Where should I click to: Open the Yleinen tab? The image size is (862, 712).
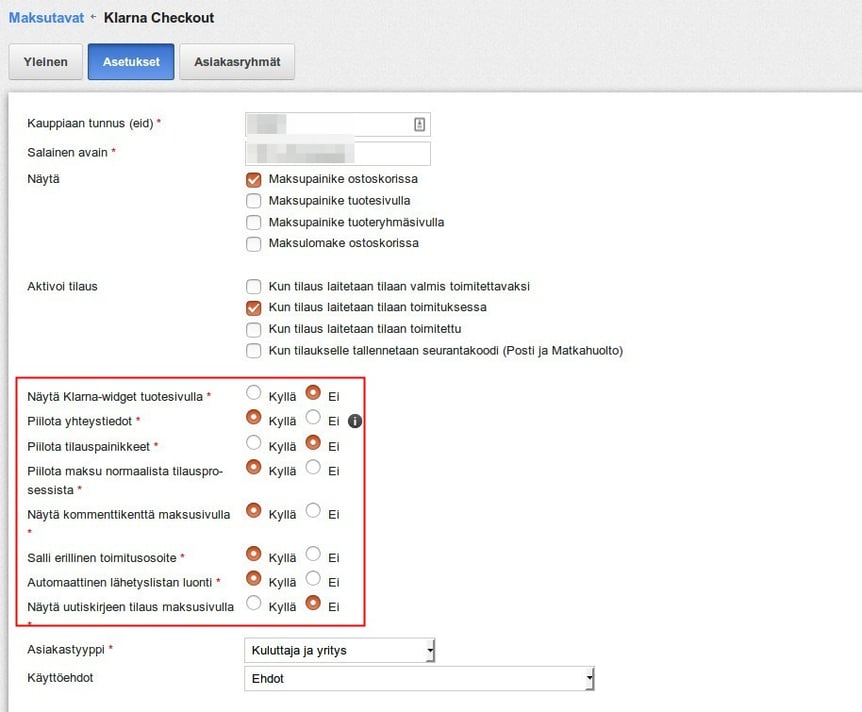[x=46, y=62]
